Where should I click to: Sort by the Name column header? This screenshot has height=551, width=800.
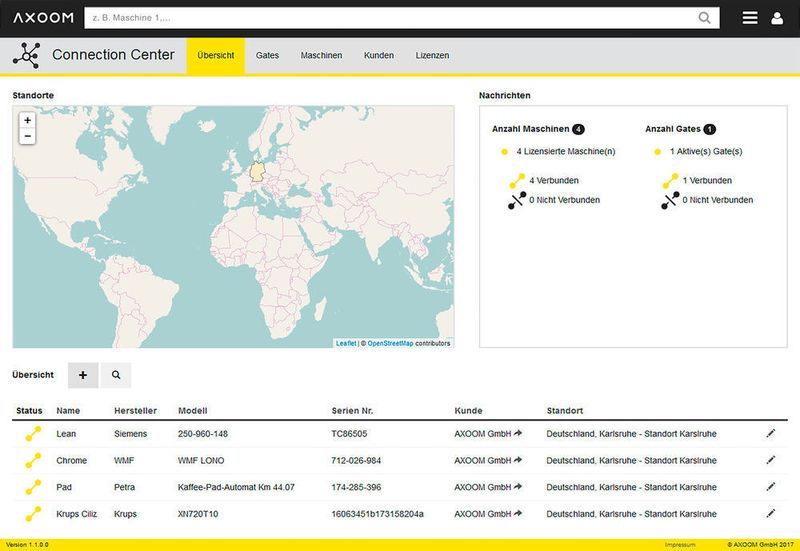68,411
